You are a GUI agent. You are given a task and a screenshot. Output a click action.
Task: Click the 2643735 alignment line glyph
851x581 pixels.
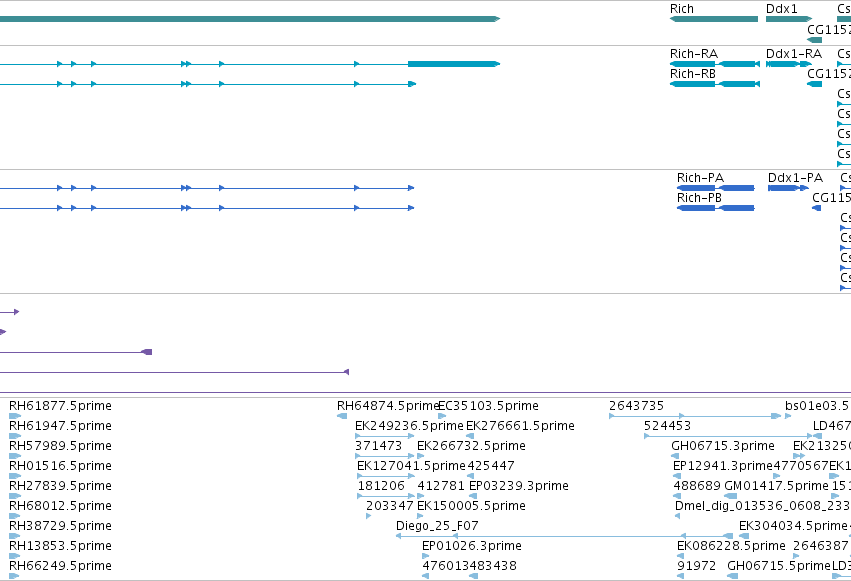(695, 416)
